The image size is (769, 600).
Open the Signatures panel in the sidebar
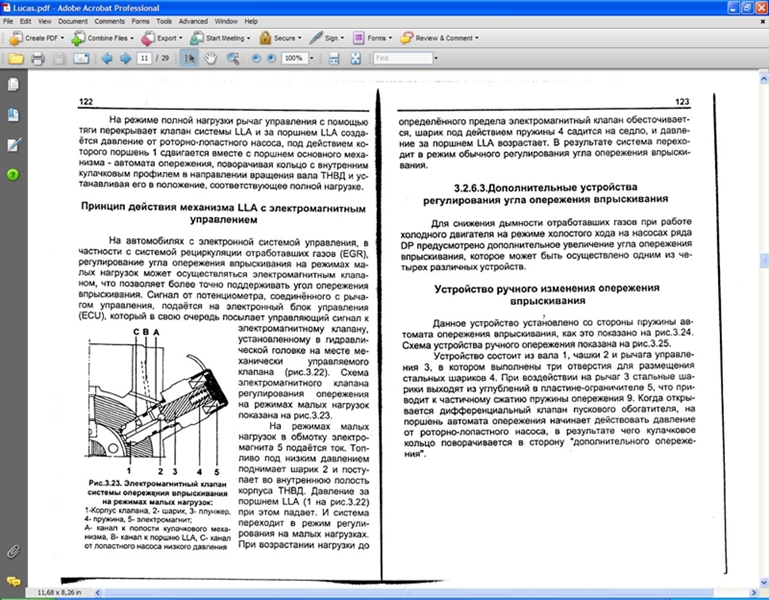point(13,145)
